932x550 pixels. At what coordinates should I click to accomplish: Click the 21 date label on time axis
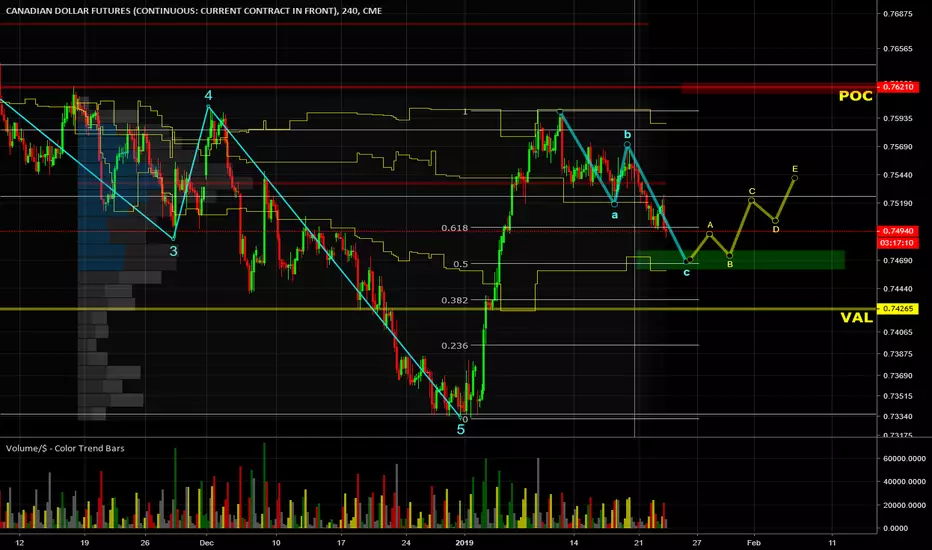(x=638, y=542)
